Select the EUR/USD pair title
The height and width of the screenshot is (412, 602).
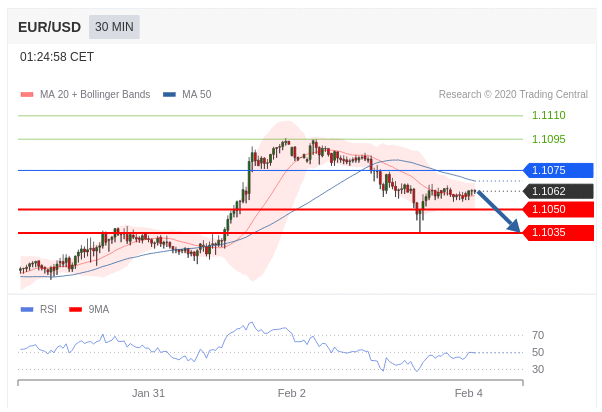click(50, 27)
